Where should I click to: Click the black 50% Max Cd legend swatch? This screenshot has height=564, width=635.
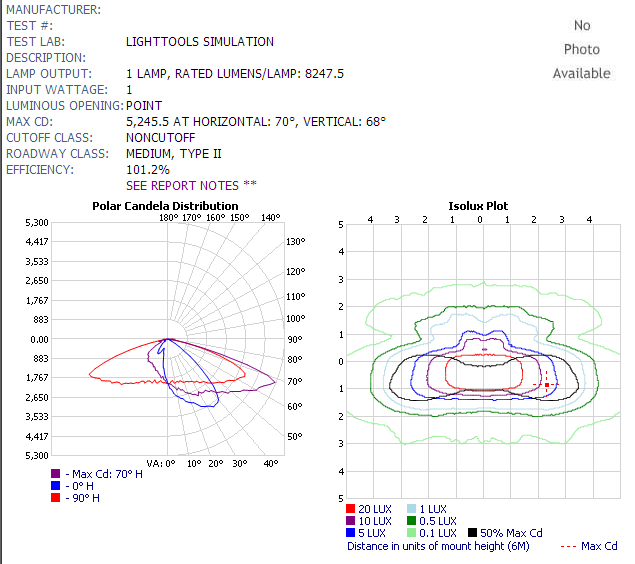[473, 533]
